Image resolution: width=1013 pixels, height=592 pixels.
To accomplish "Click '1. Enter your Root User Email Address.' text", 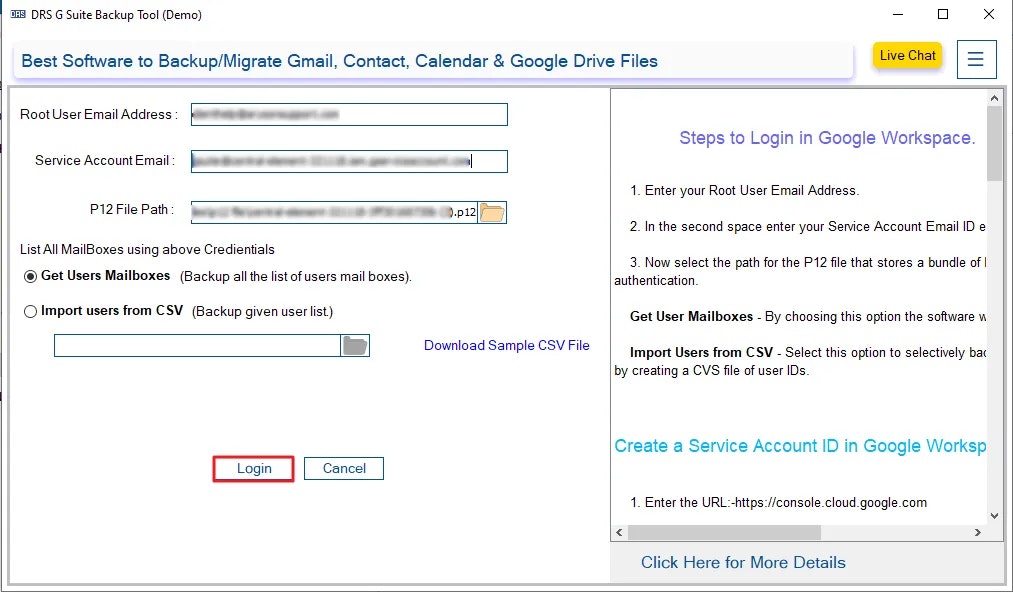I will [744, 191].
